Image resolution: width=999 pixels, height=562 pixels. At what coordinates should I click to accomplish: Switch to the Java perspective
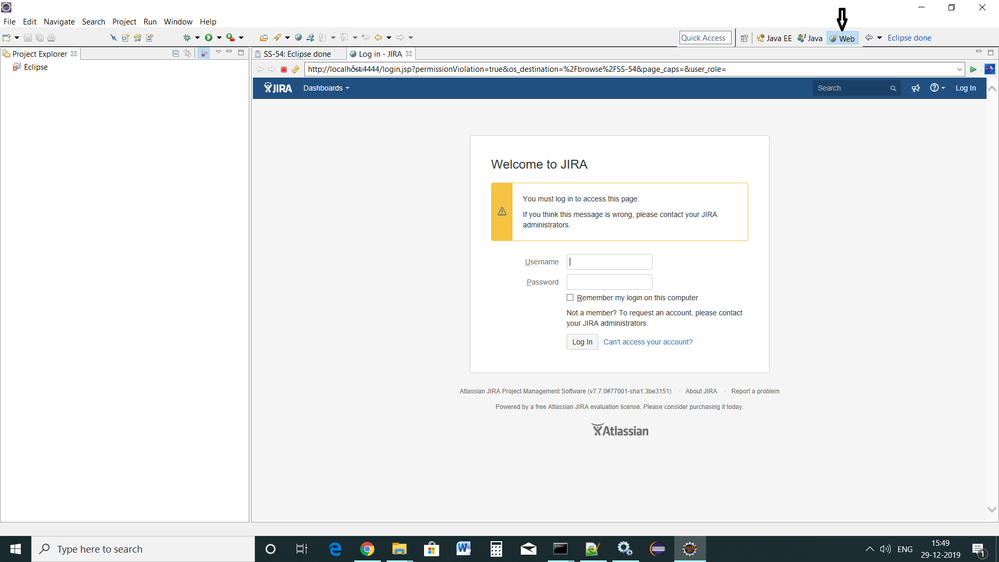(810, 38)
